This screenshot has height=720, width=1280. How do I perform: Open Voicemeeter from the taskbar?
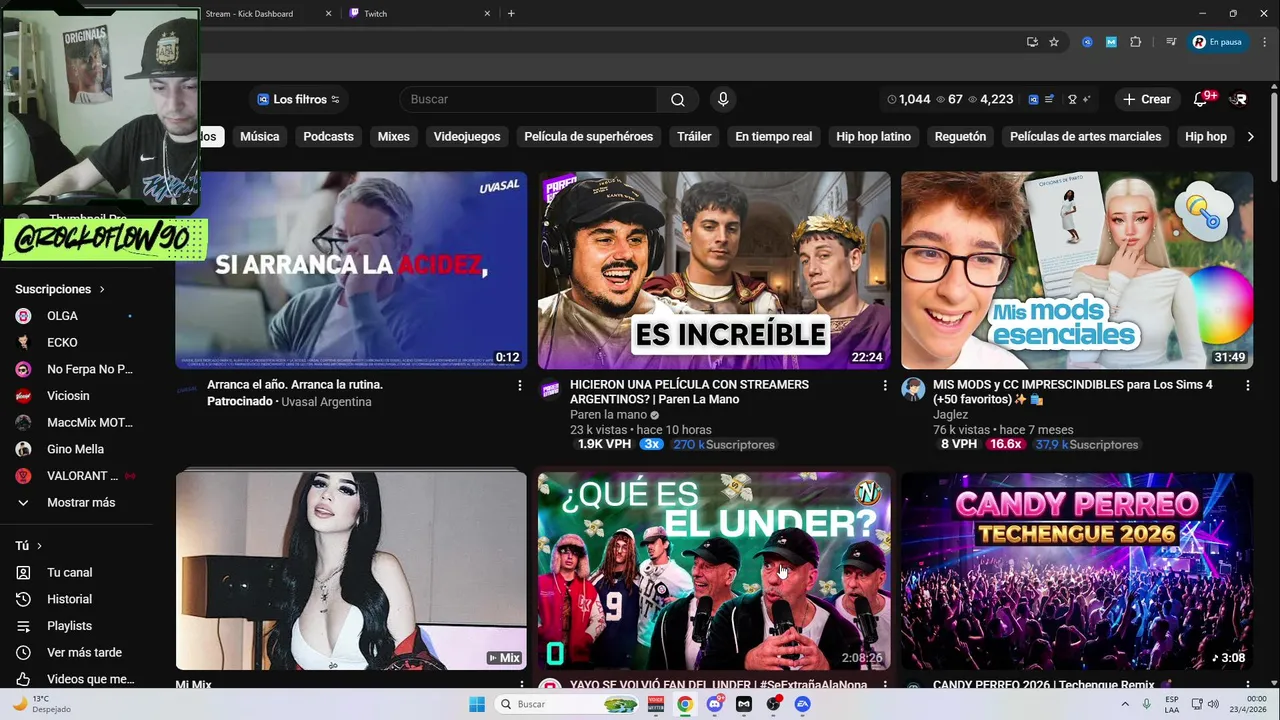click(x=655, y=704)
